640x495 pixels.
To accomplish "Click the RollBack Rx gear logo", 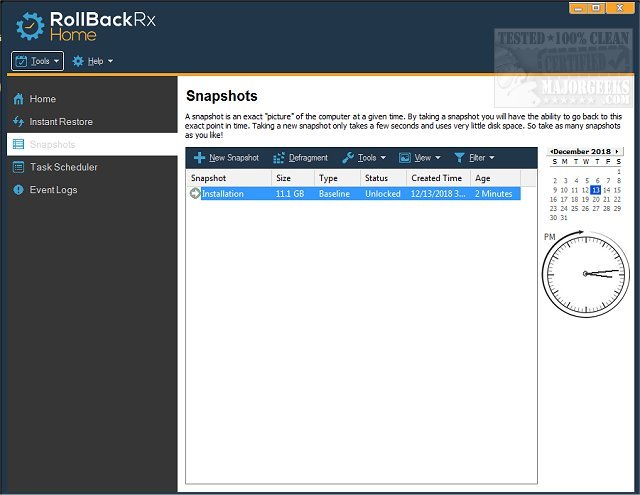I will [30, 26].
